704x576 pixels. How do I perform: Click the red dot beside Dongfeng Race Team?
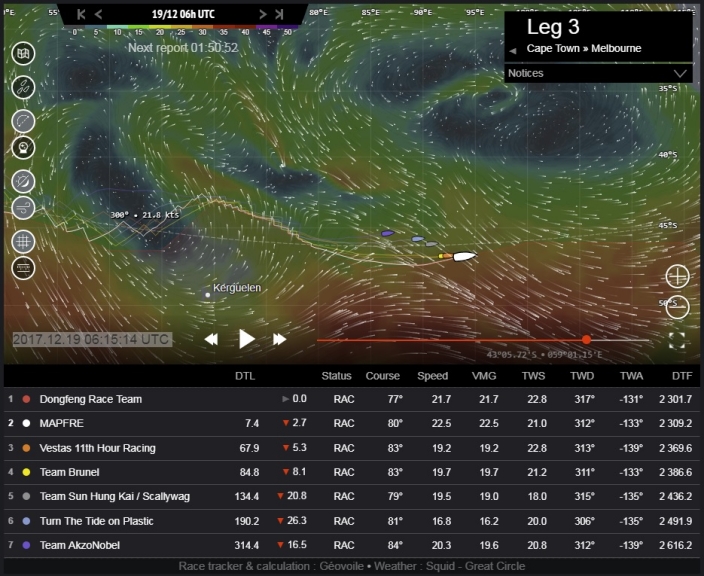tap(26, 399)
